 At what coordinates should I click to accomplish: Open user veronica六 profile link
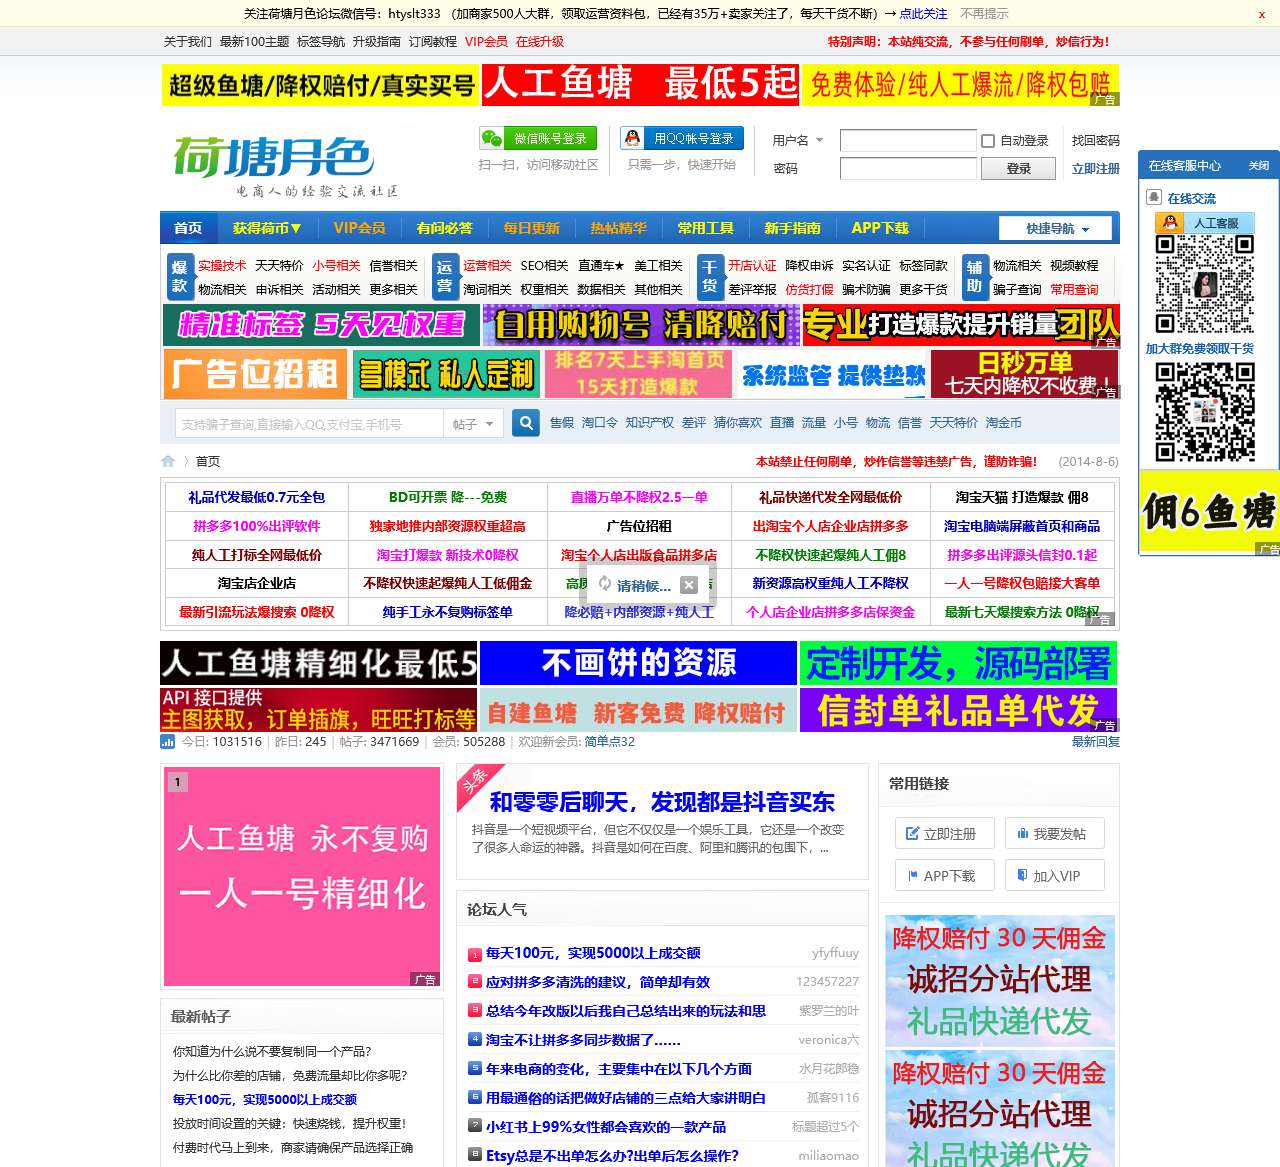click(828, 1040)
